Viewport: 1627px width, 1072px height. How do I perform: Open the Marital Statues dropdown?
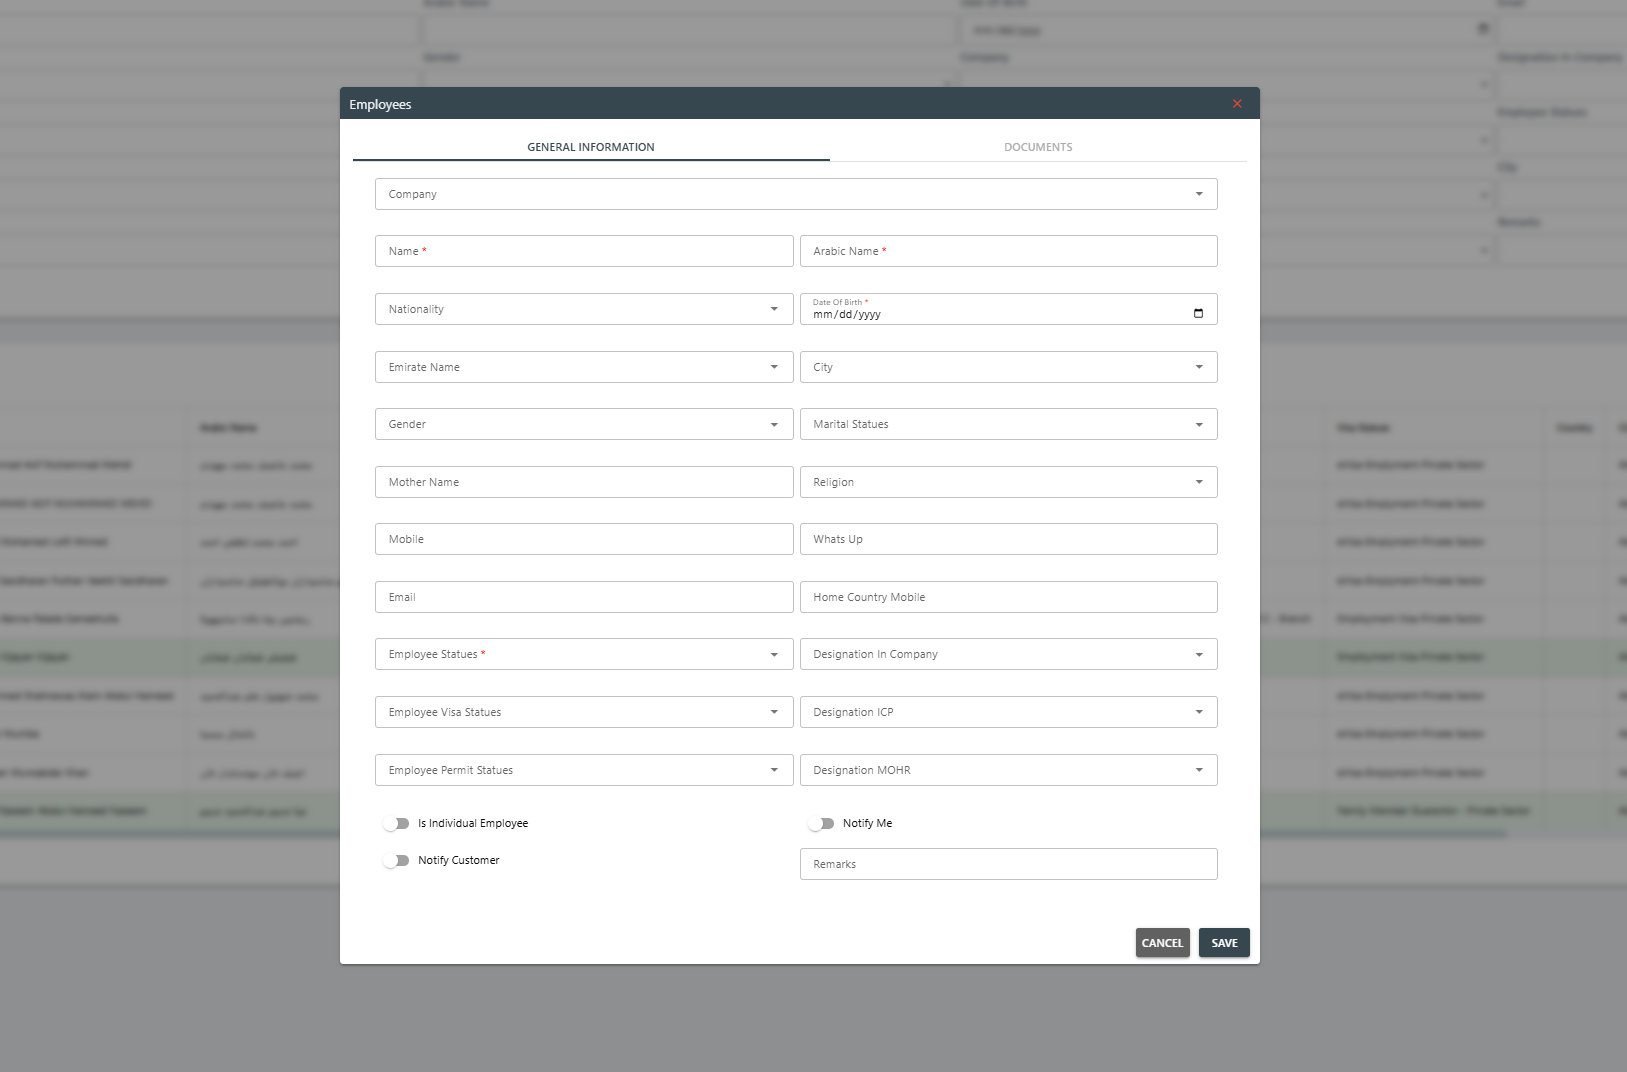[1008, 424]
